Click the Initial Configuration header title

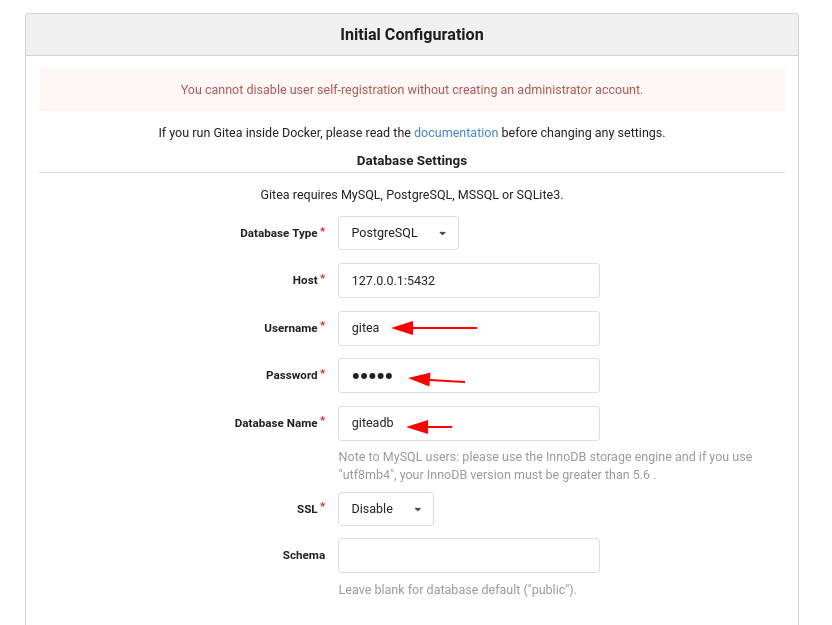pyautogui.click(x=412, y=34)
